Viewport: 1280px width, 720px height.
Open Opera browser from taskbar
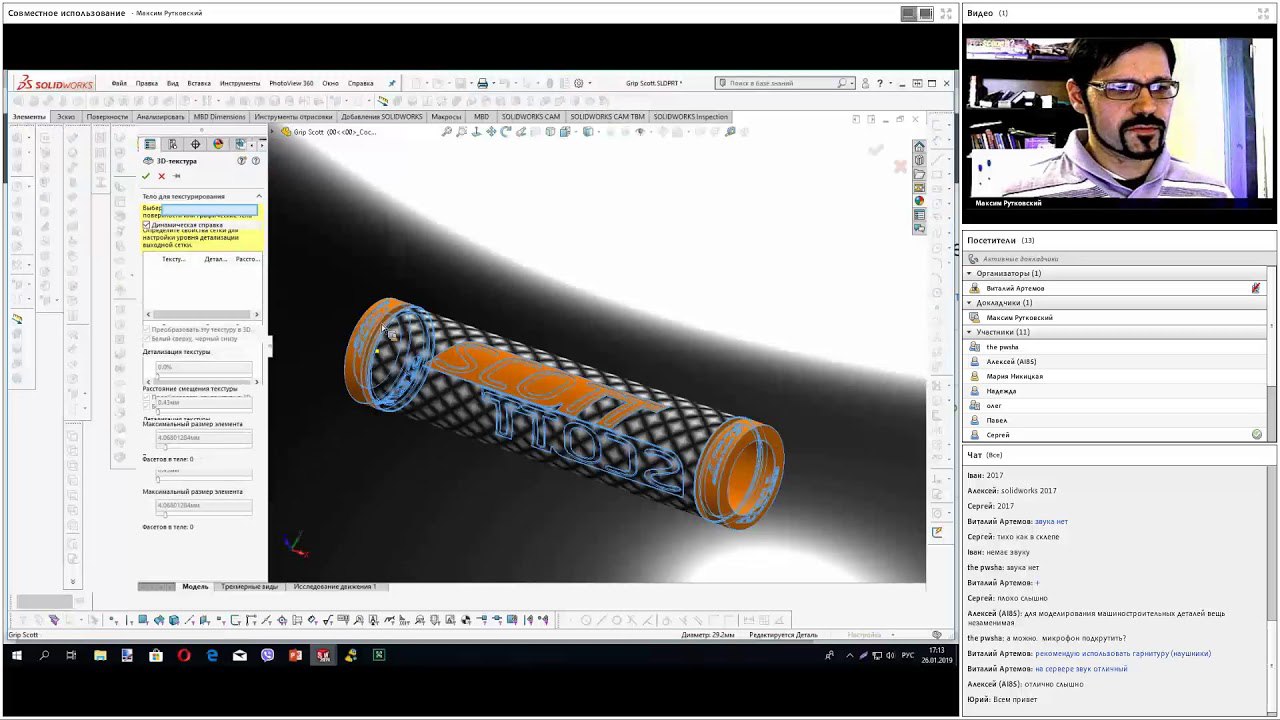(184, 656)
